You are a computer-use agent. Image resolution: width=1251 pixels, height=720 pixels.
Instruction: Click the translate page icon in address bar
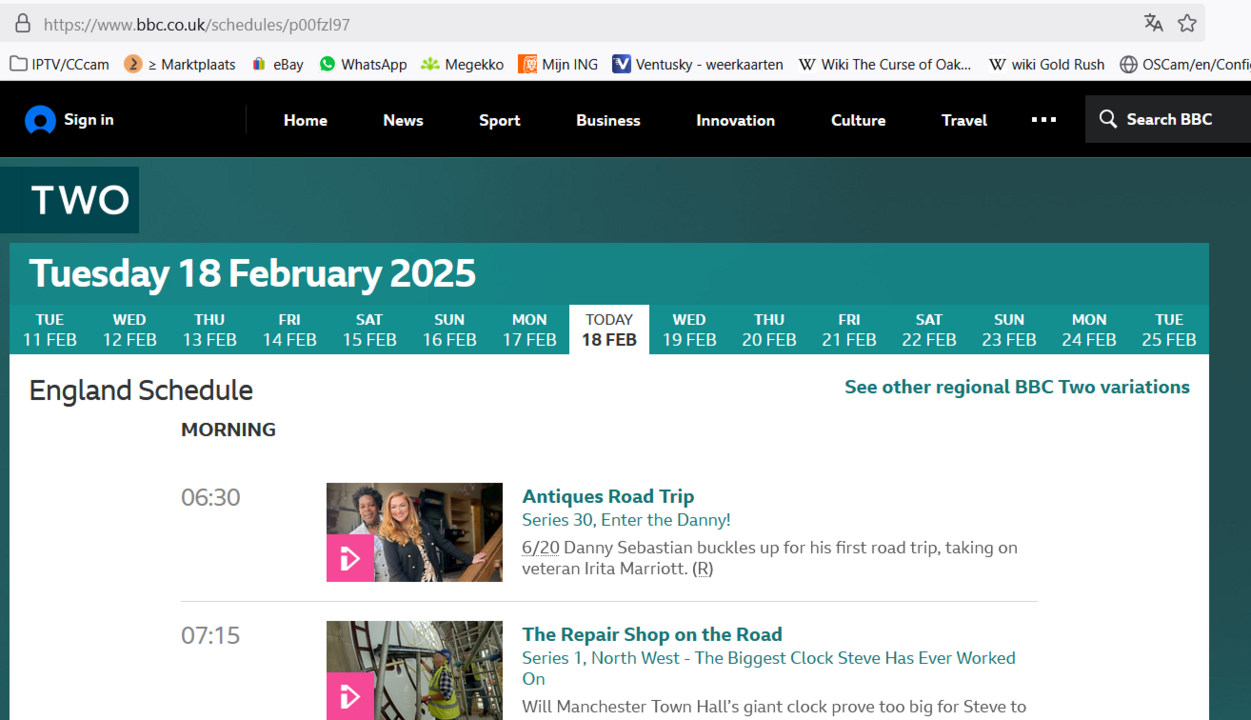(1153, 23)
